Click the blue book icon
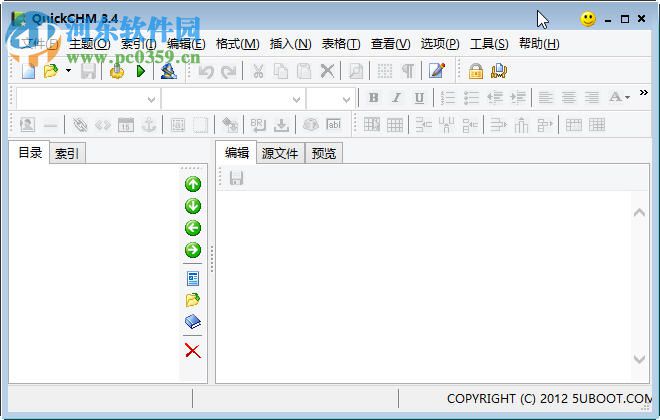The image size is (660, 420). click(193, 322)
